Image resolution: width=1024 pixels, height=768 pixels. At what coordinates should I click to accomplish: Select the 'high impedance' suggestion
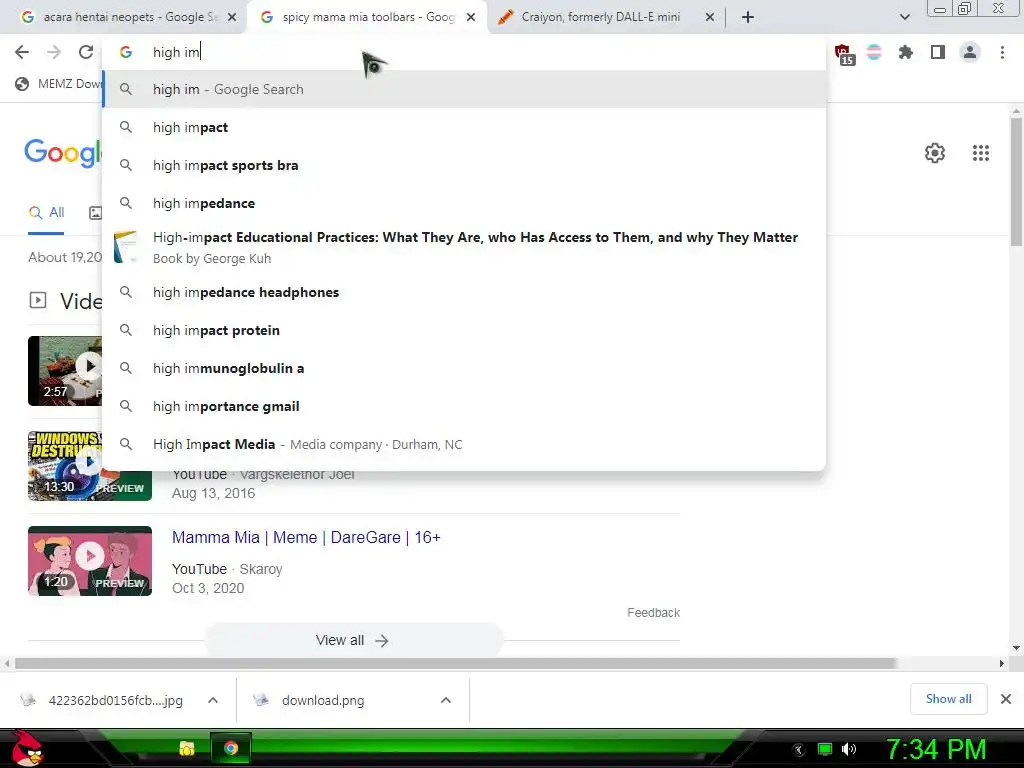(x=464, y=203)
